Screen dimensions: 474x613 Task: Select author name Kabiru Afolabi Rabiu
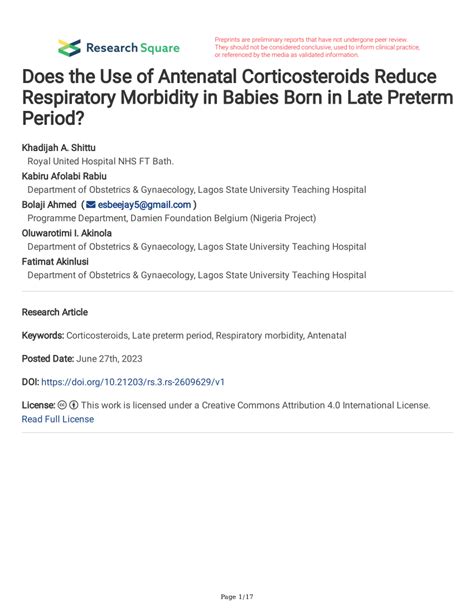point(64,176)
